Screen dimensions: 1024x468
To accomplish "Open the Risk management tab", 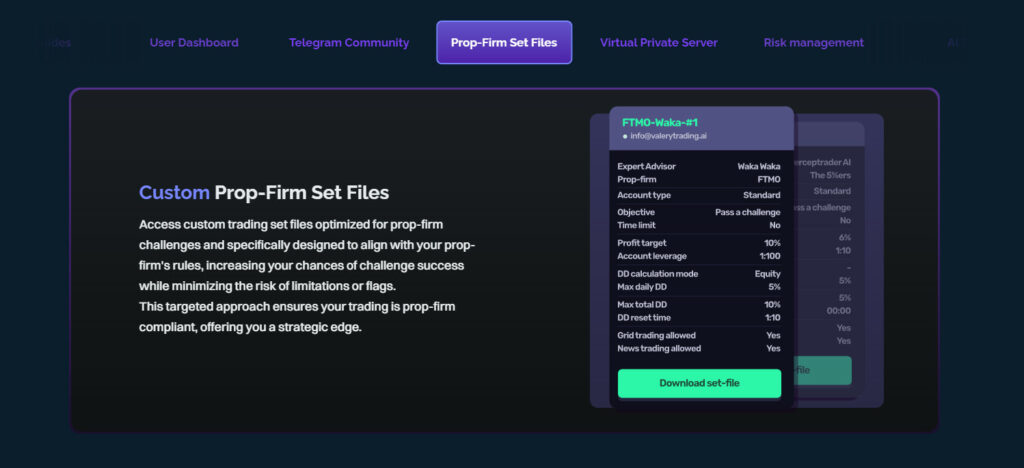I will 813,43.
